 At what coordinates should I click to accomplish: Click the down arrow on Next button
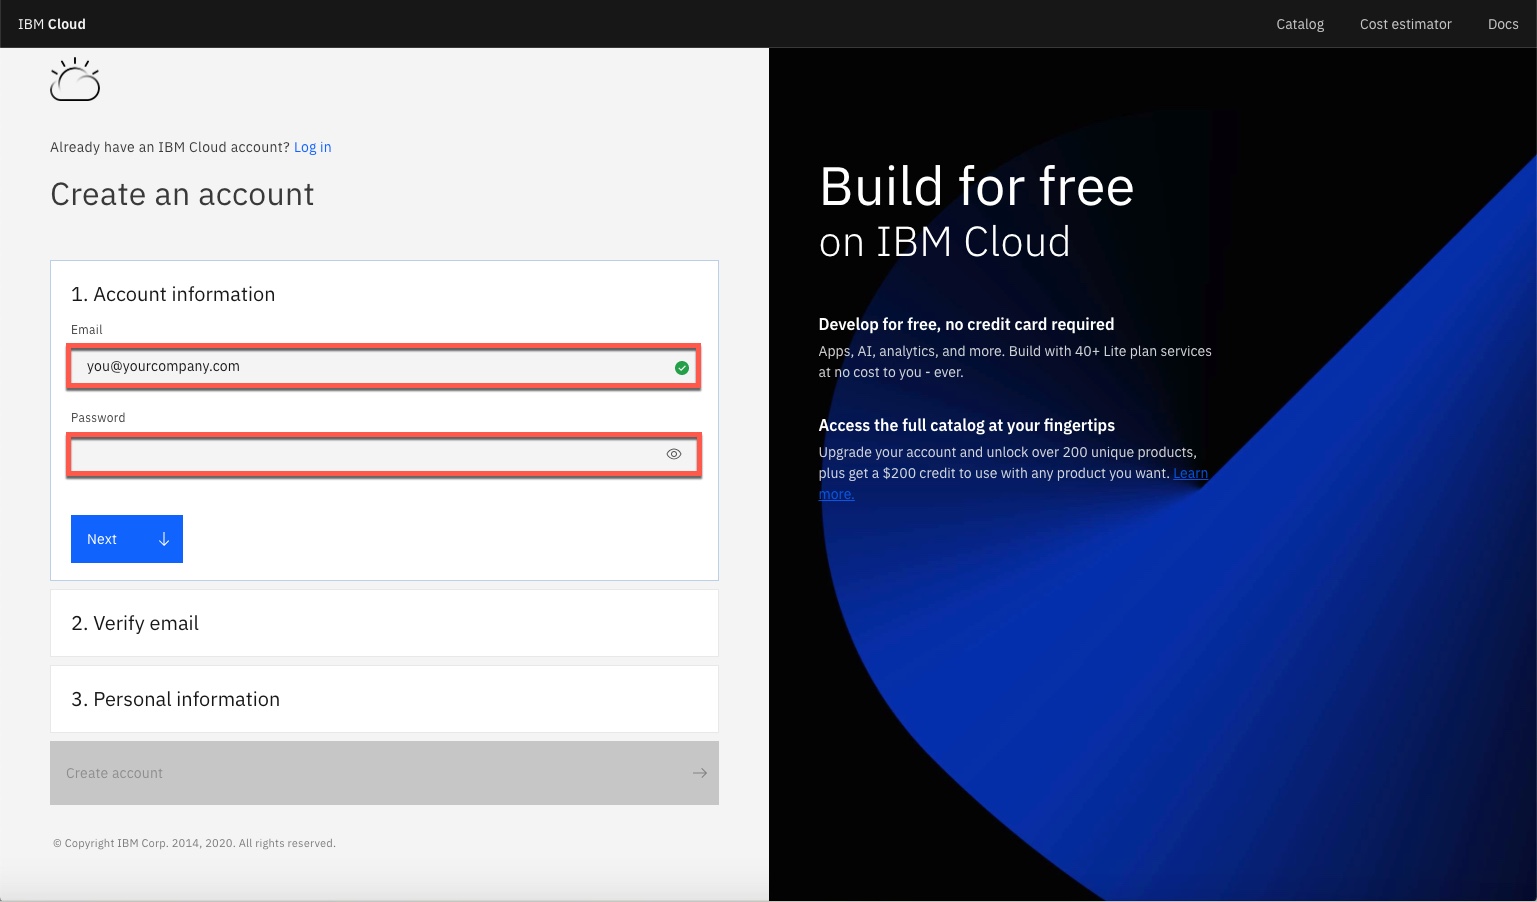point(164,539)
